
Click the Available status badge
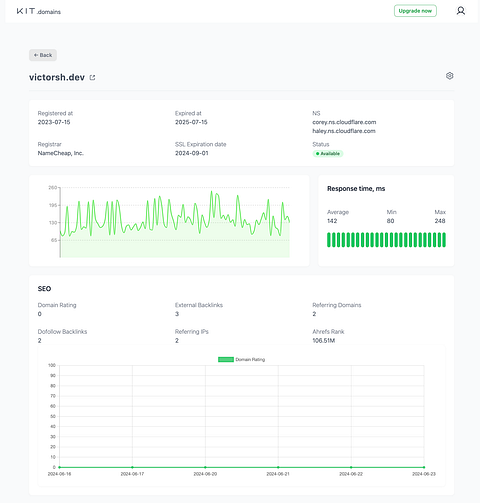tap(328, 154)
